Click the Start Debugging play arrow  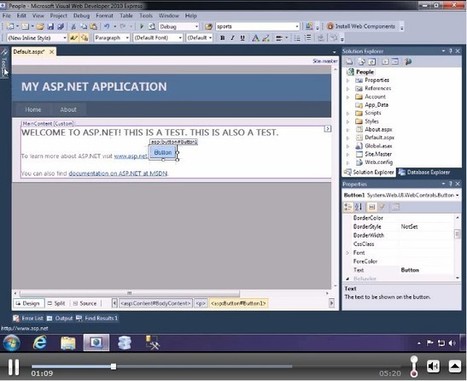point(142,26)
